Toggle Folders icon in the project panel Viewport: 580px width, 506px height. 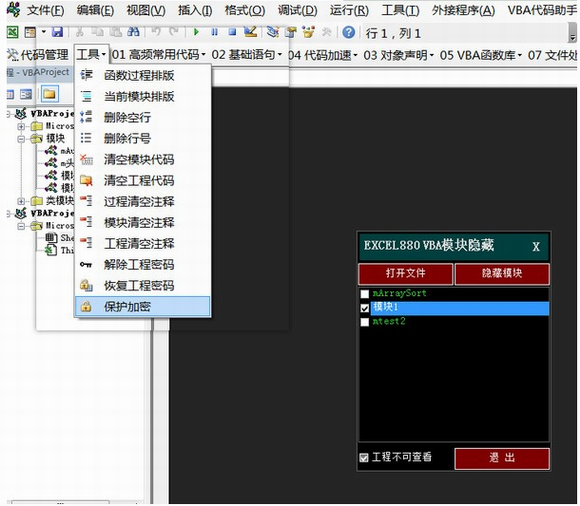click(50, 94)
